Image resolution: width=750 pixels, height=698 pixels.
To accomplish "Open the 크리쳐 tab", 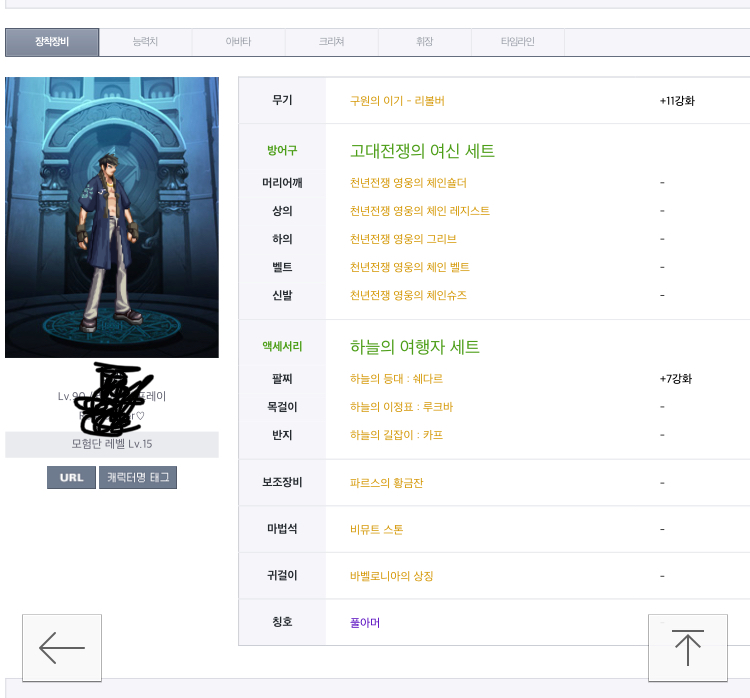I will point(331,42).
